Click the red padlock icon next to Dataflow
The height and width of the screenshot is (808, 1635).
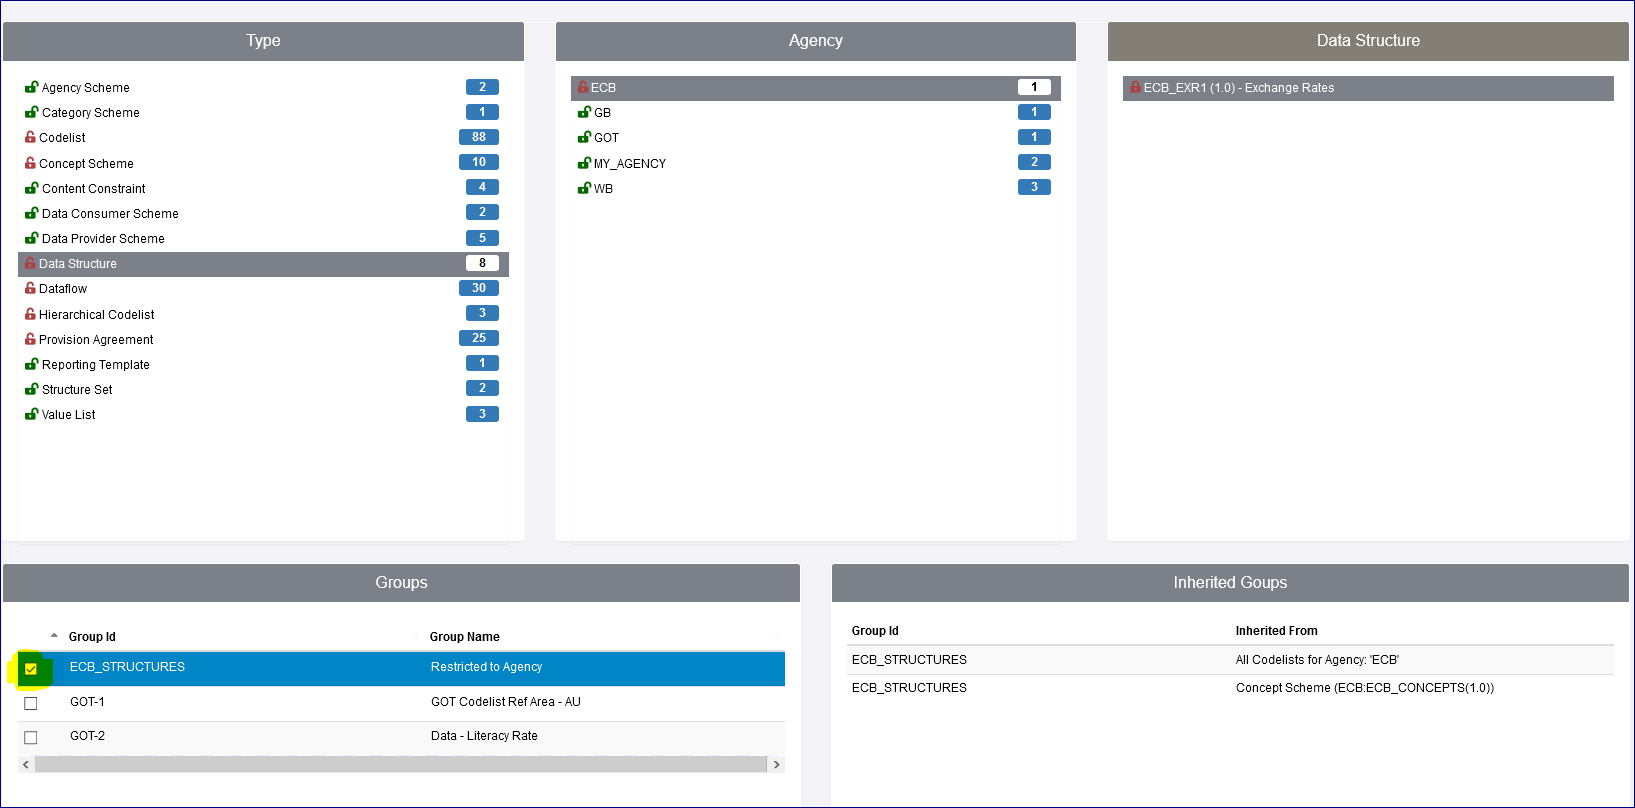click(30, 288)
